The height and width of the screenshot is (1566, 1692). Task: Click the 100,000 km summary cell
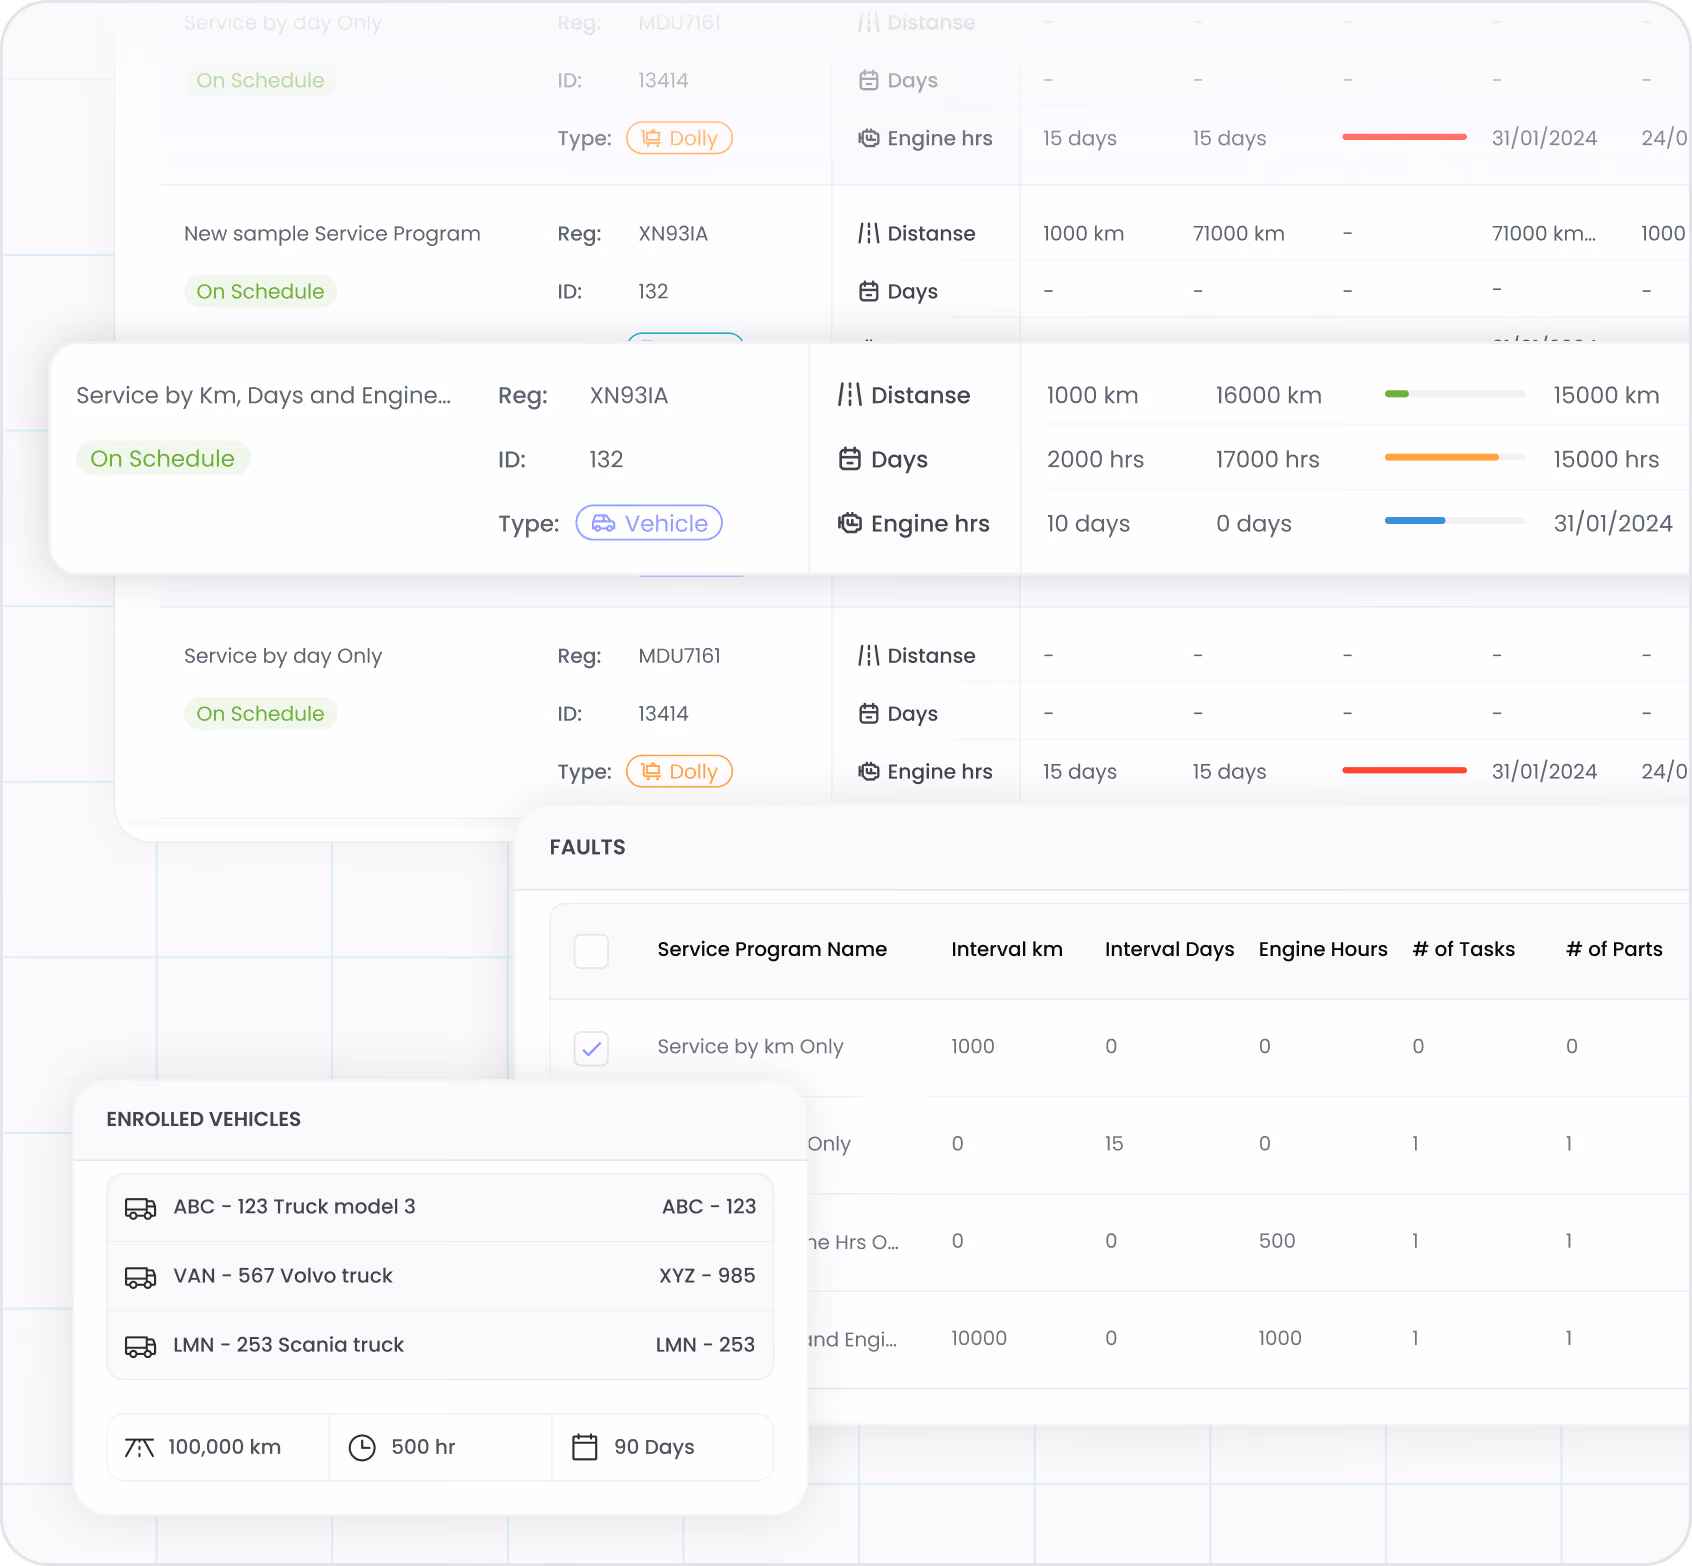(219, 1447)
